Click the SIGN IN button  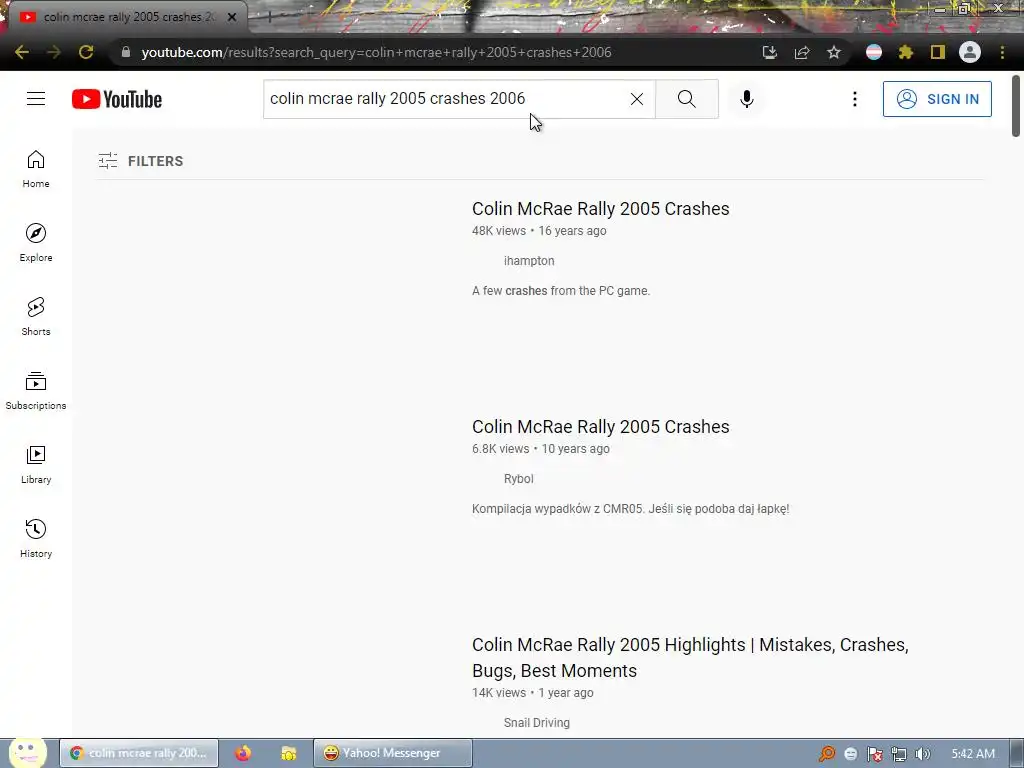click(x=937, y=99)
